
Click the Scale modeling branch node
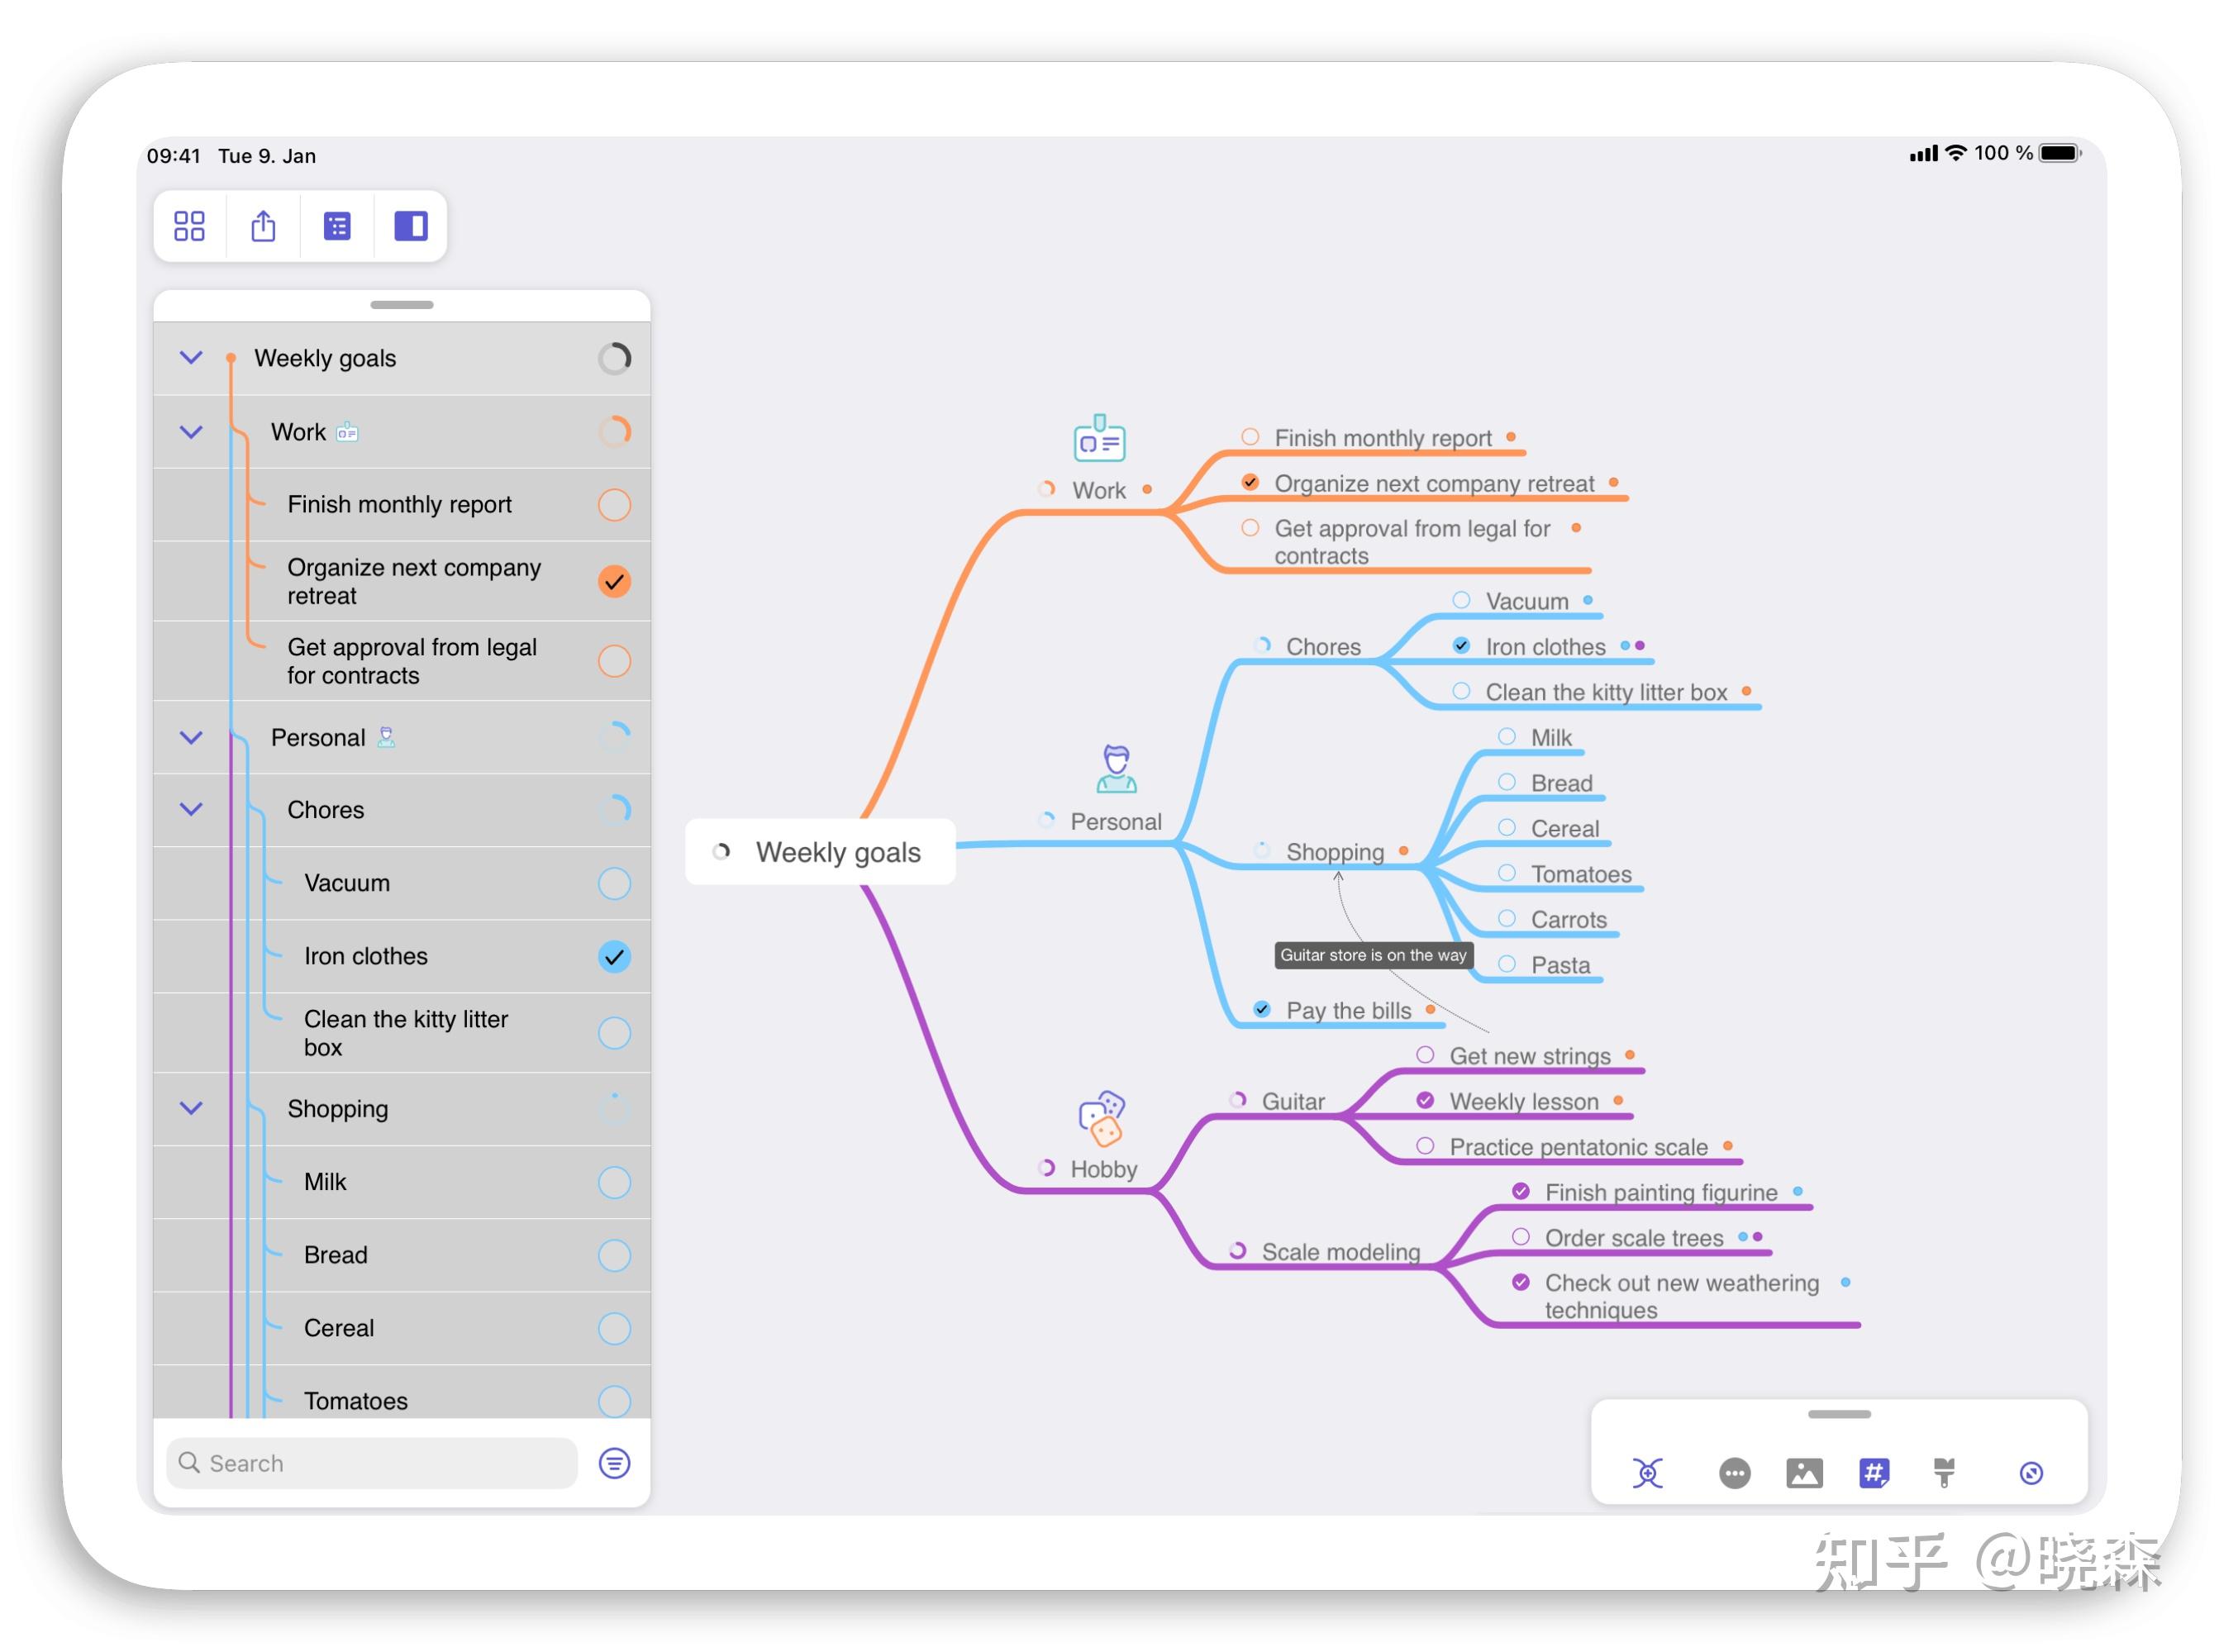(1339, 1252)
